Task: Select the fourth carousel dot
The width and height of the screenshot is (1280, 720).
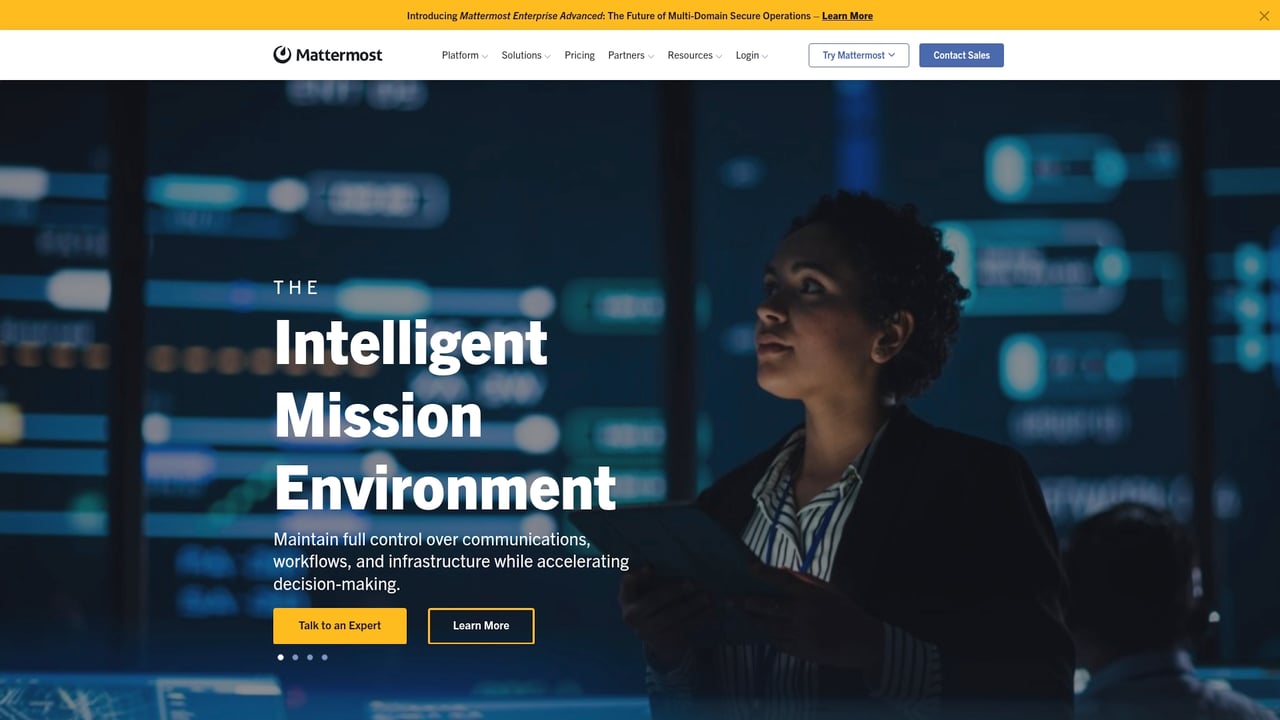Action: (324, 657)
